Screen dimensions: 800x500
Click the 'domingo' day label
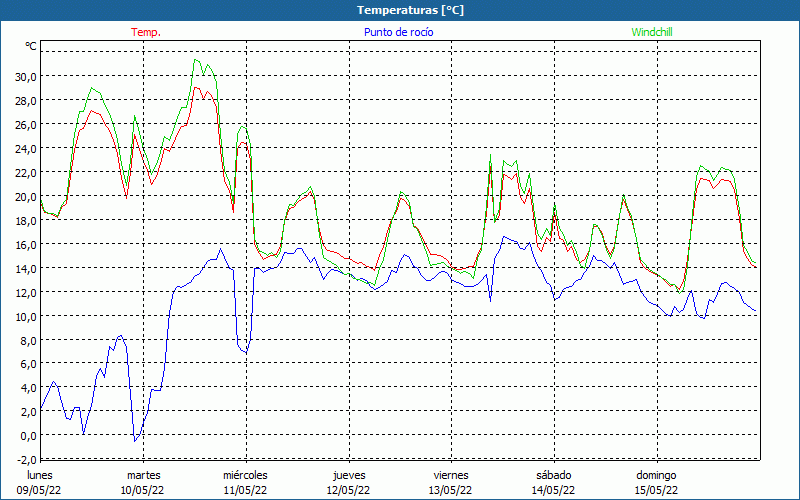[656, 475]
